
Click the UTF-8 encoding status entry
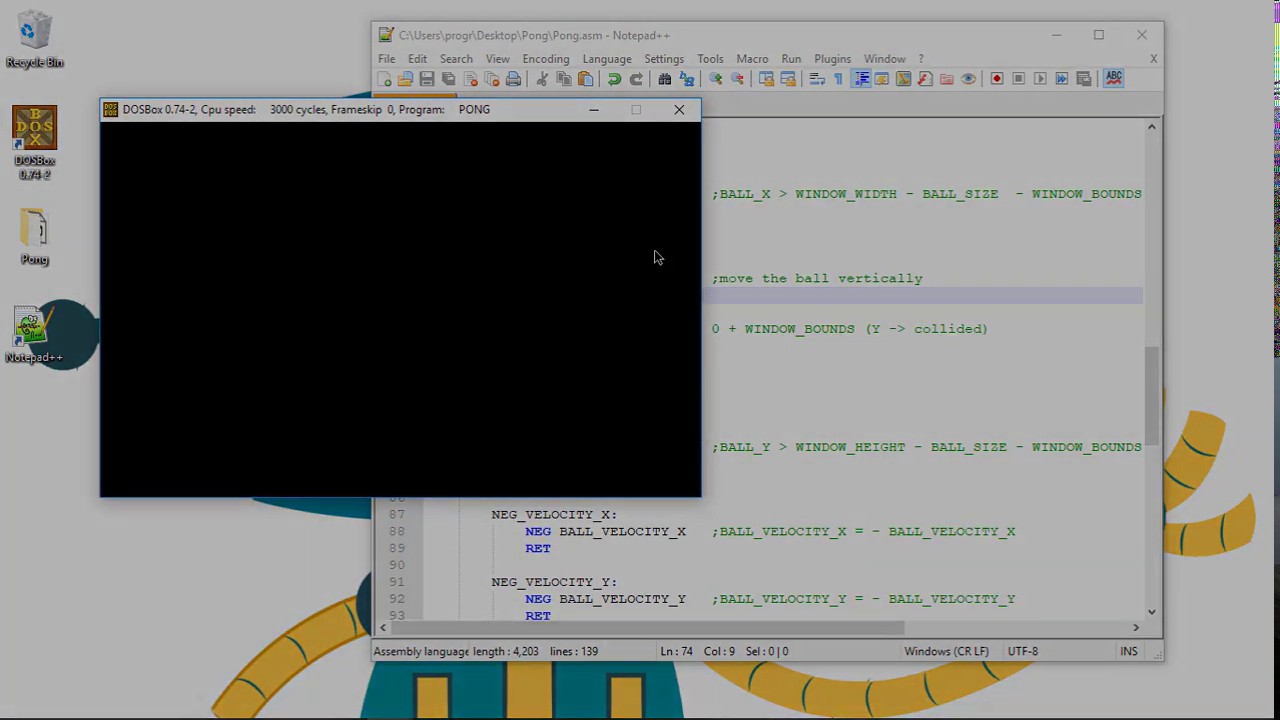coord(1023,651)
